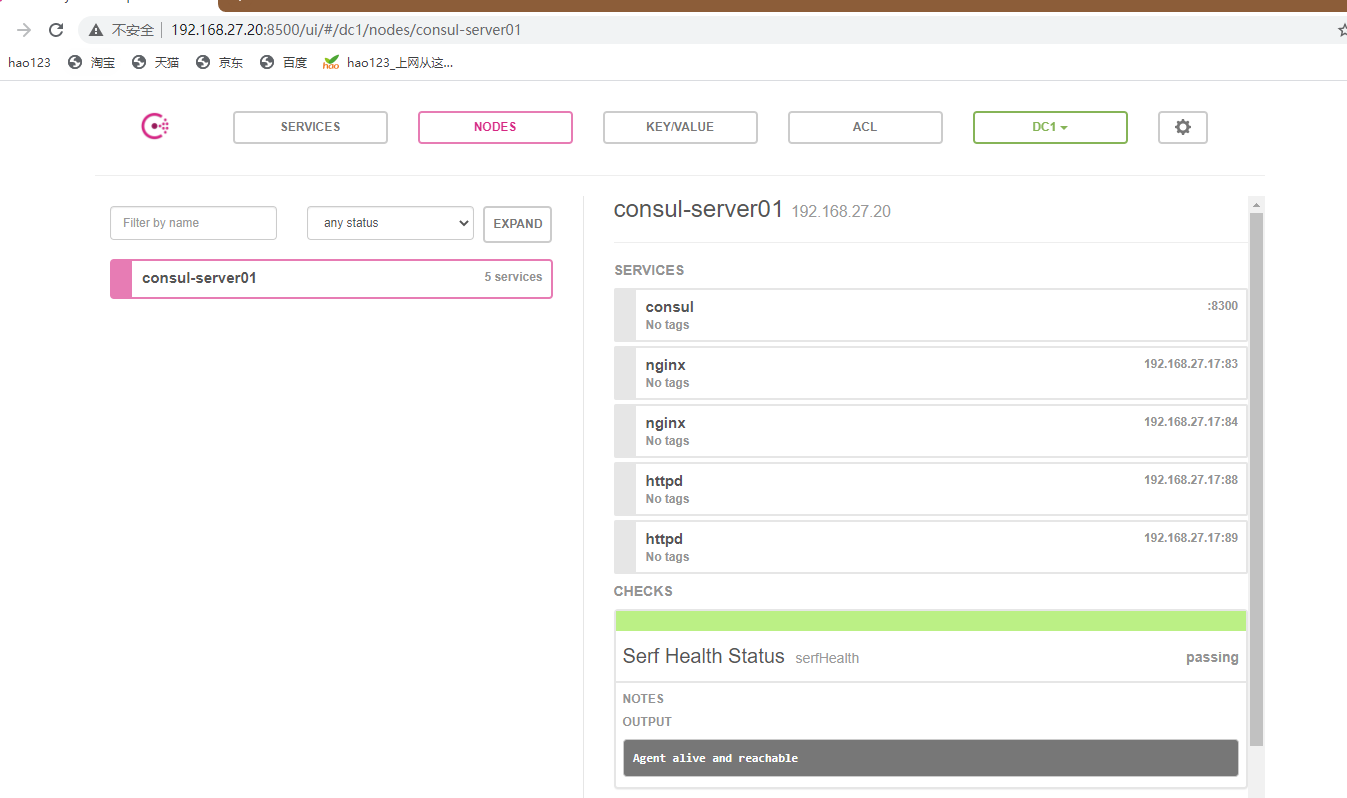Open the consul service on port 8300
The height and width of the screenshot is (798, 1347).
coord(930,315)
